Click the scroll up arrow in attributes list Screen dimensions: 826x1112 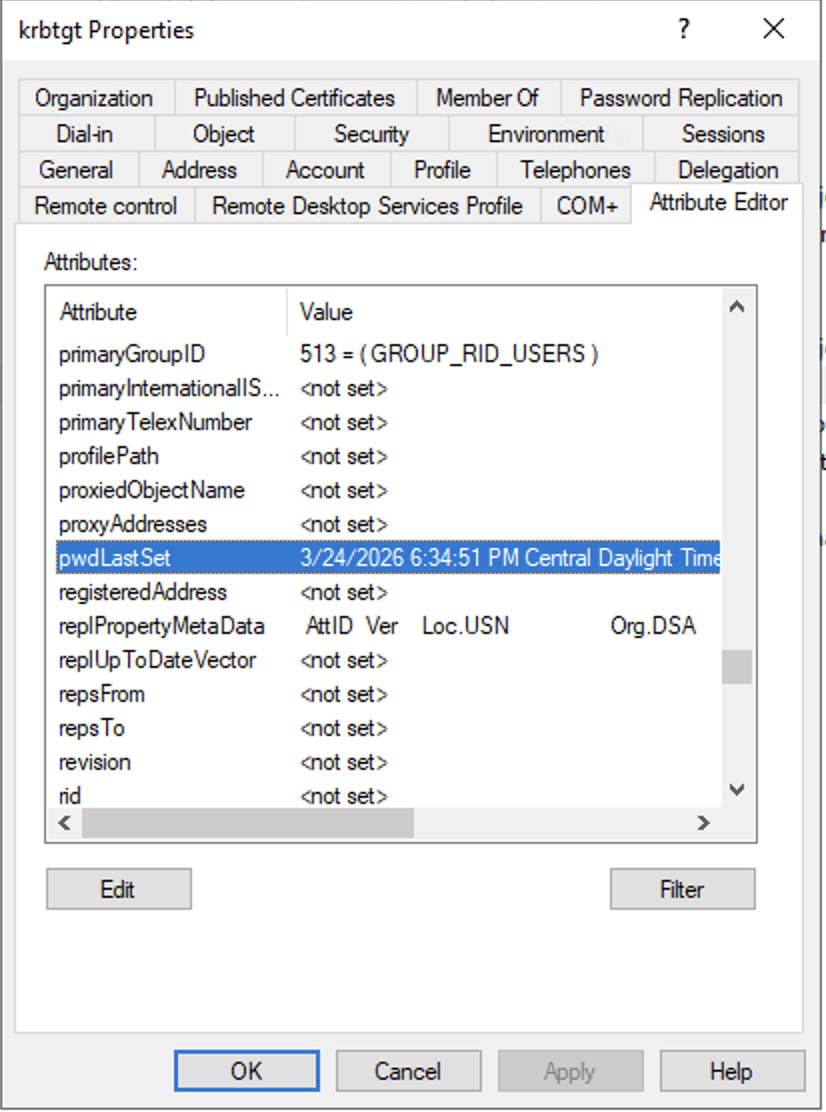(737, 306)
